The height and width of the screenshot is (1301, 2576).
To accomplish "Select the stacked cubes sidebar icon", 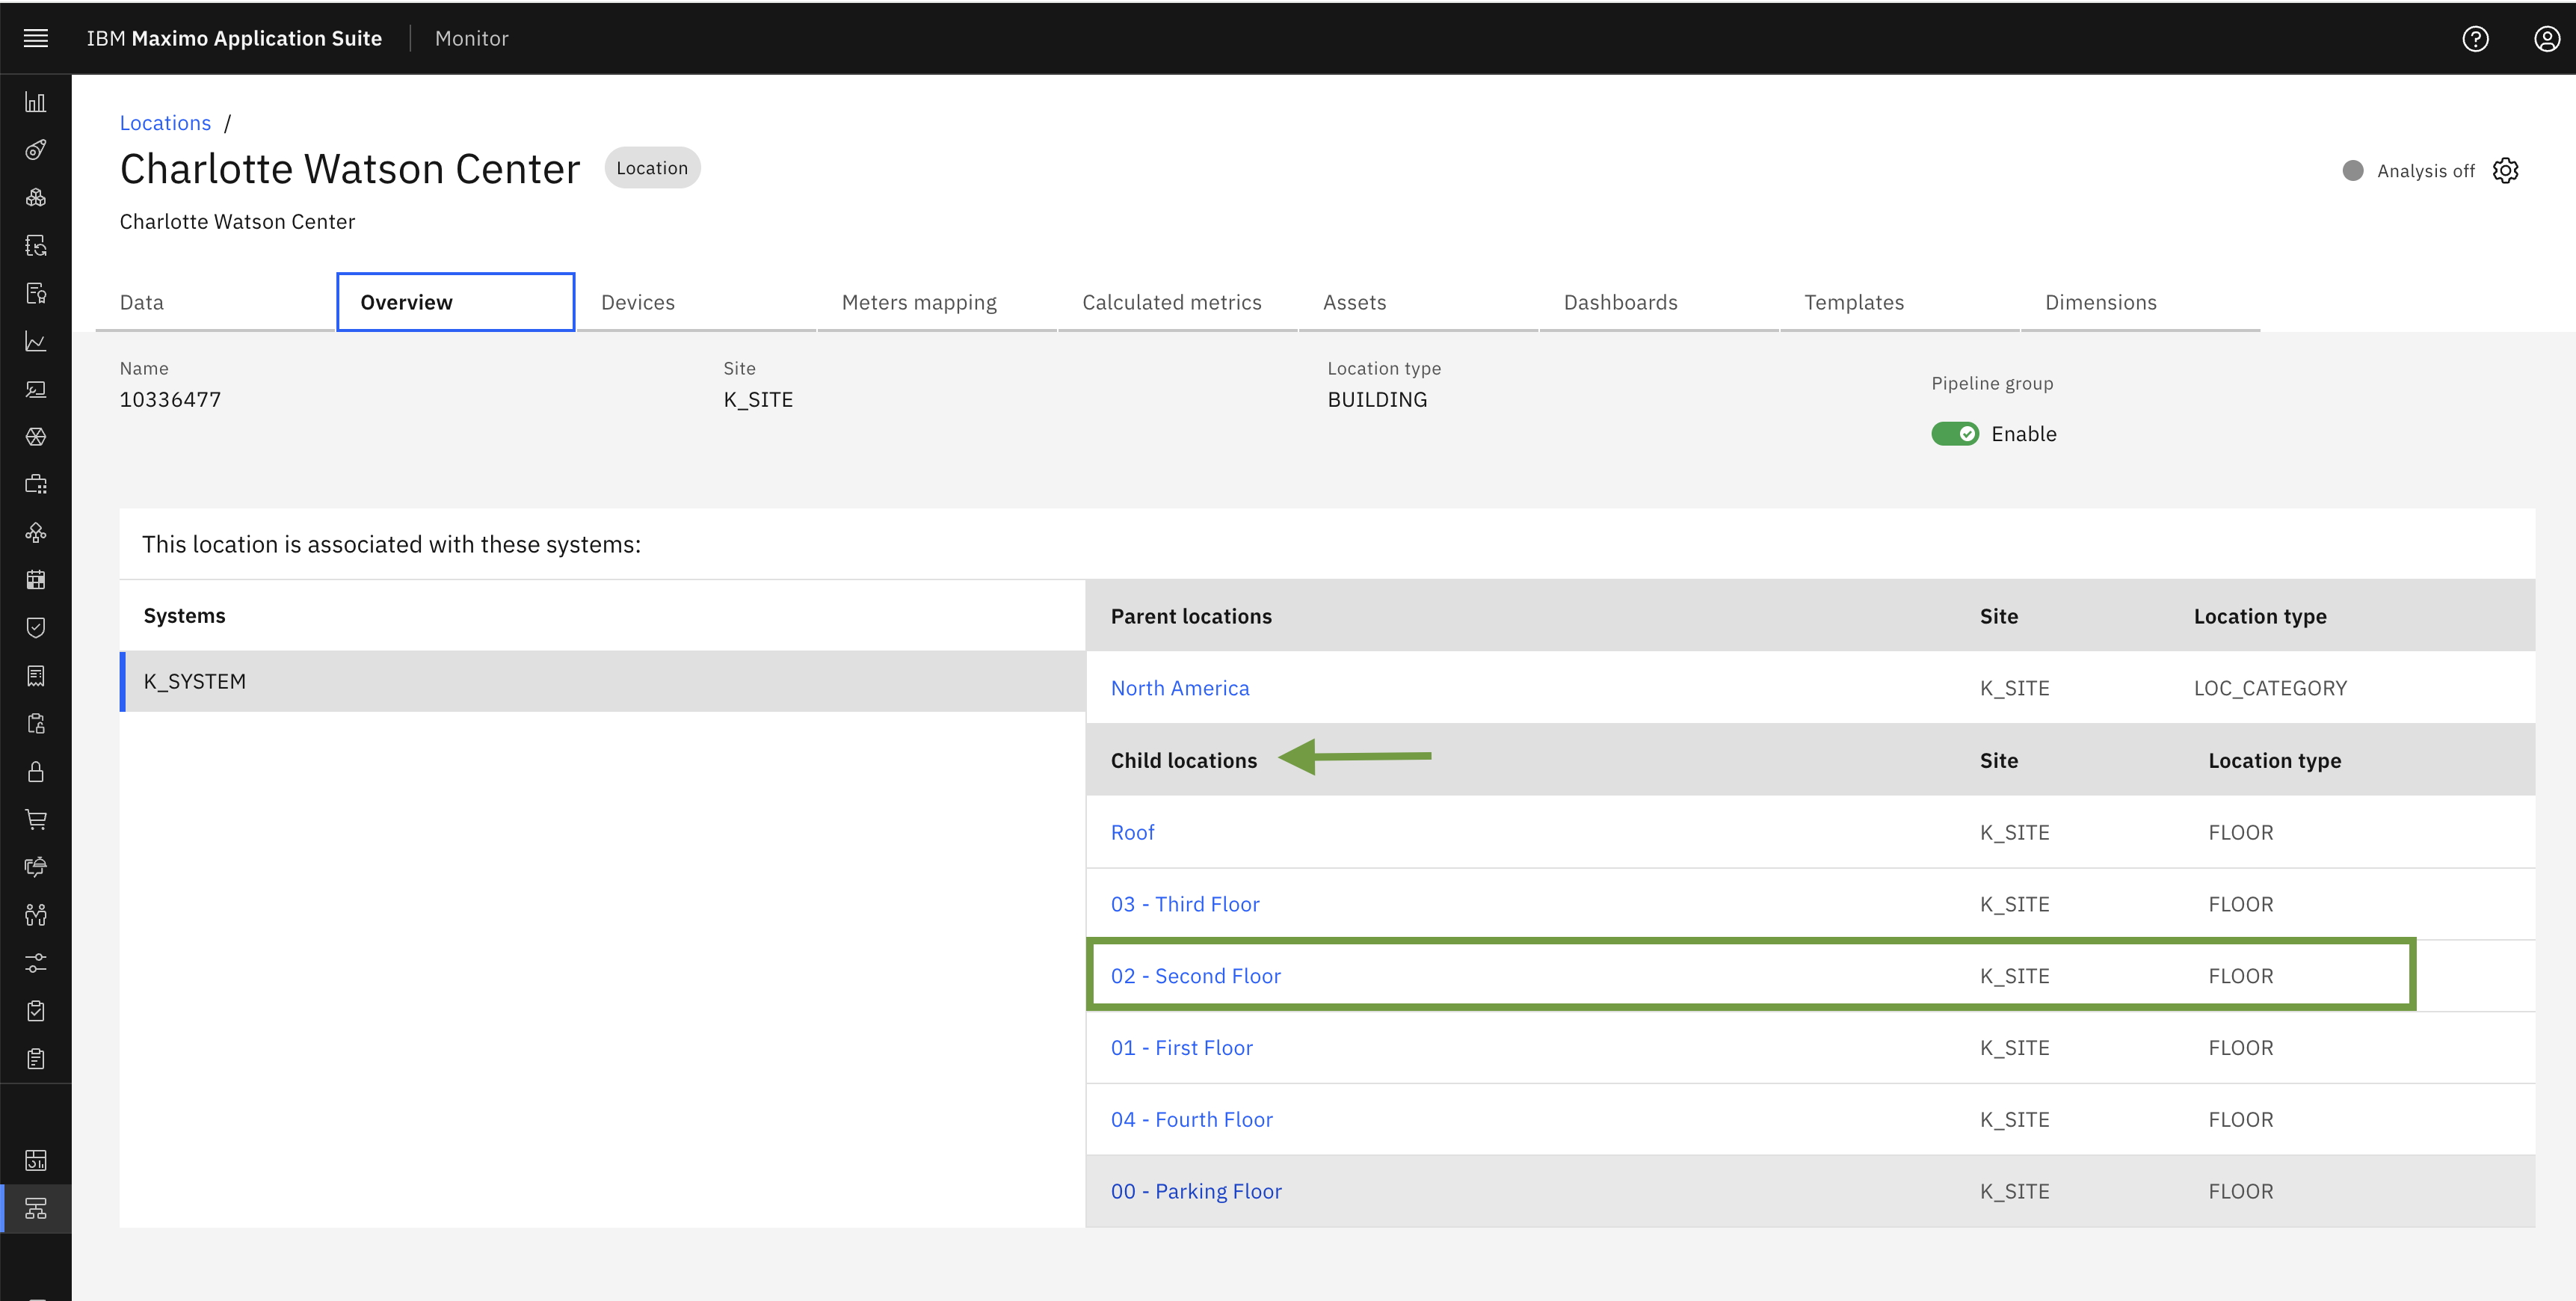I will coord(36,198).
